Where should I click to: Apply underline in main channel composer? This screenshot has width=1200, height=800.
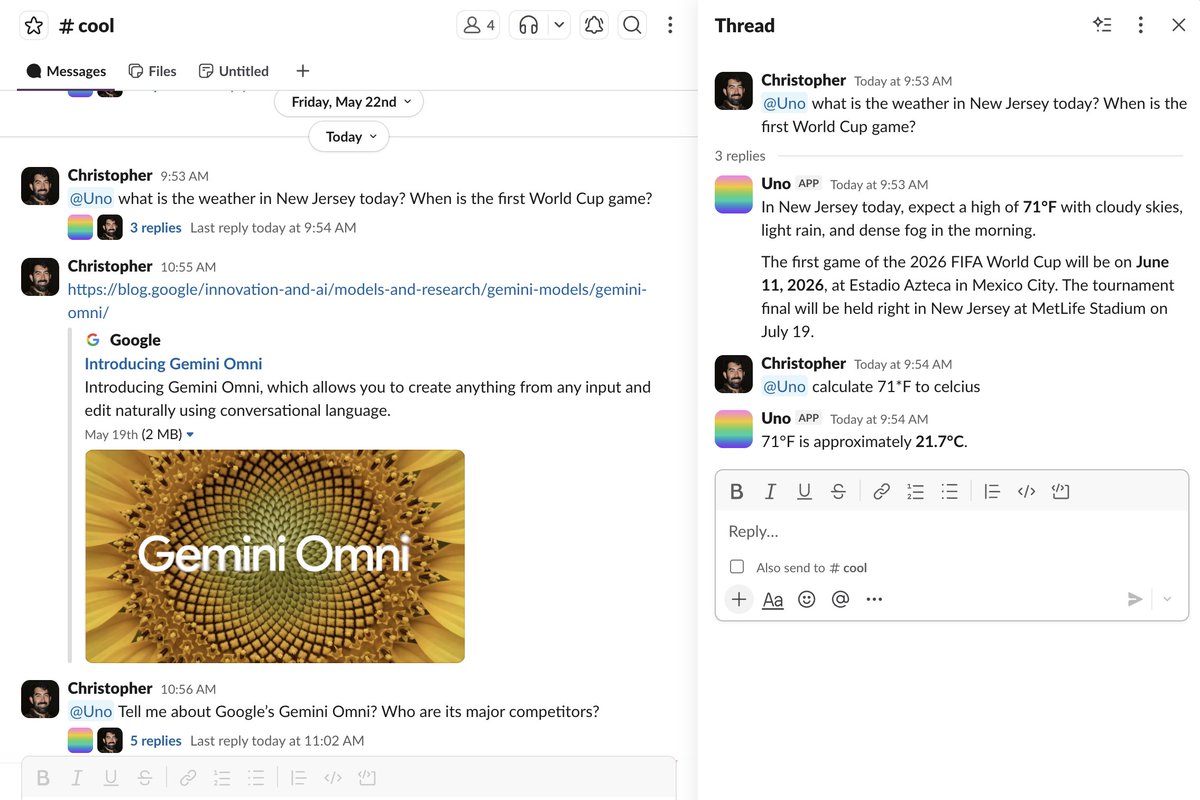[111, 777]
